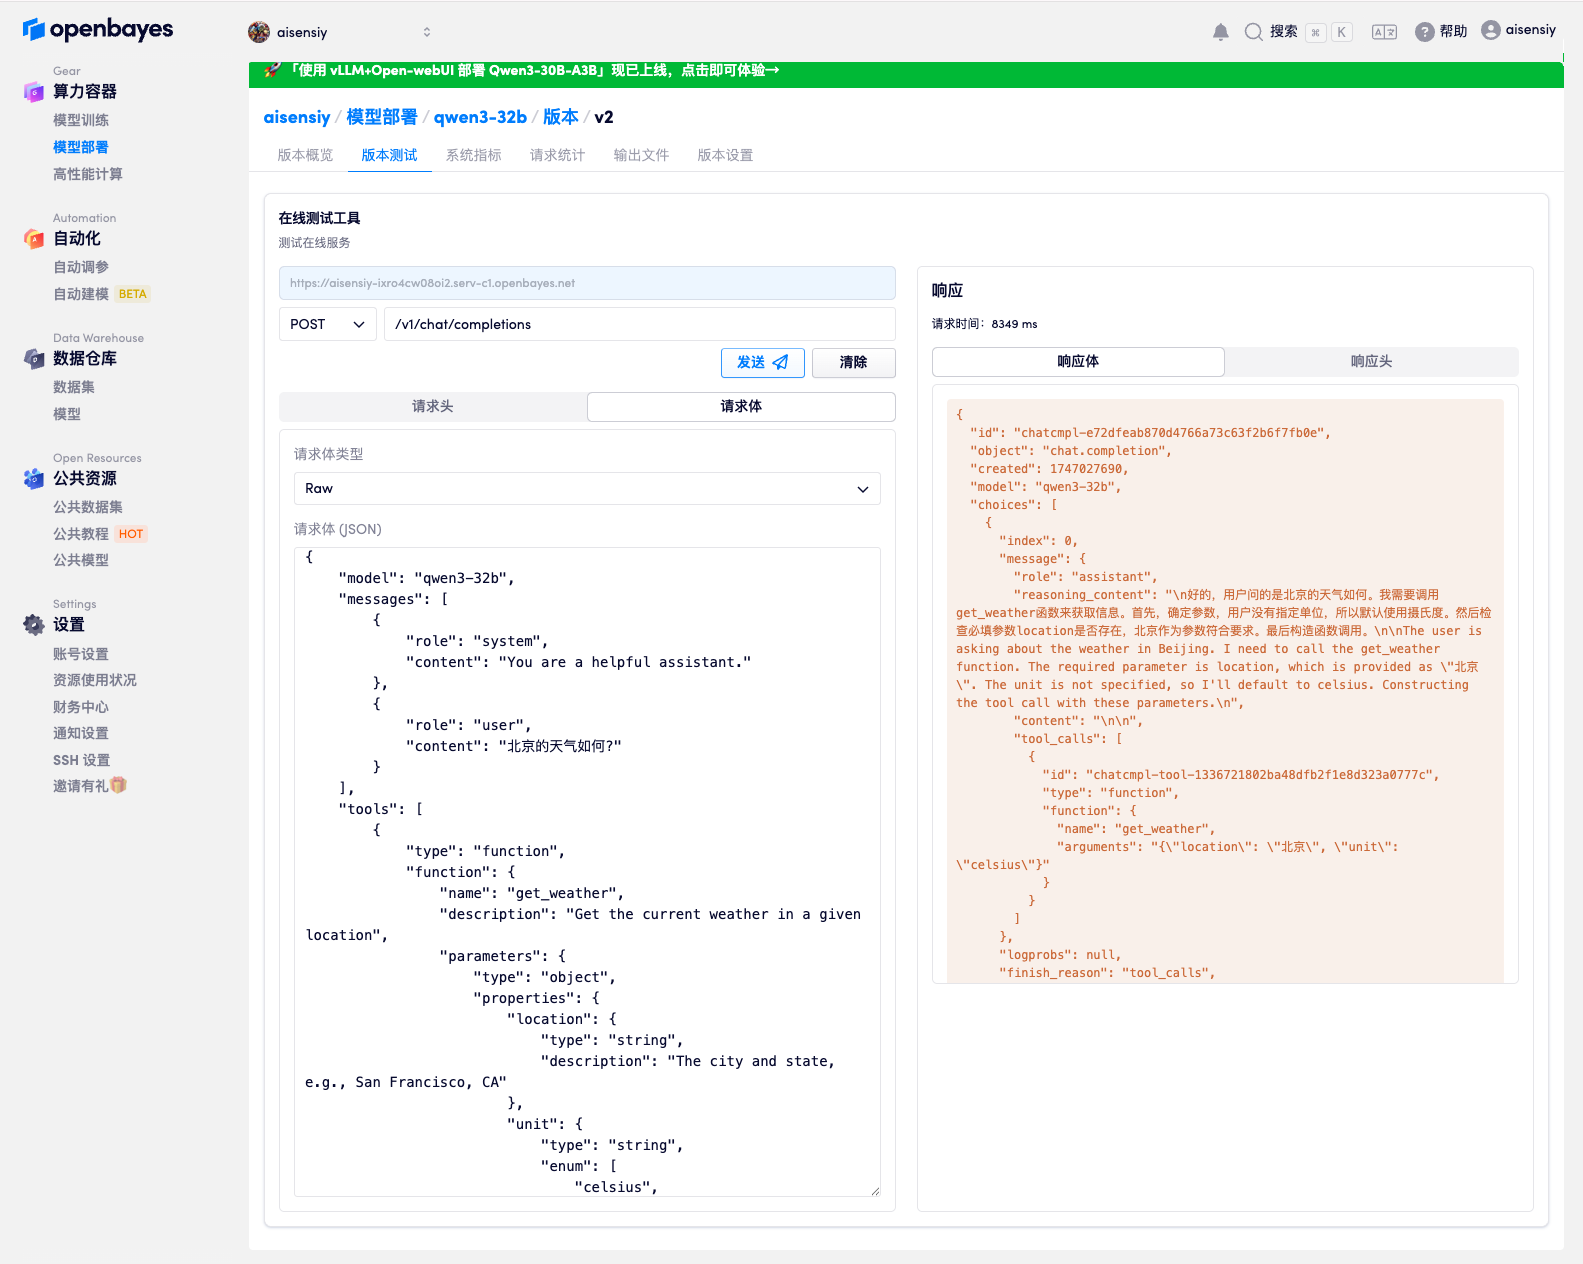Image resolution: width=1583 pixels, height=1264 pixels.
Task: Click the 算力容器 Gear section icon
Action: 34,92
